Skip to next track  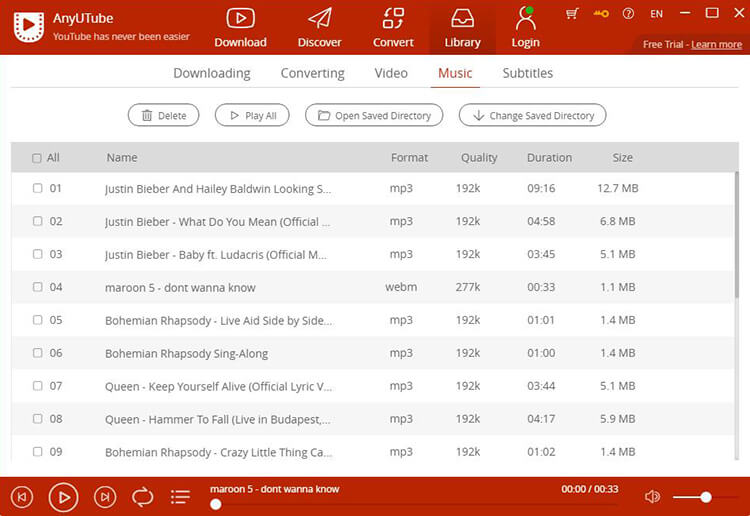(105, 497)
